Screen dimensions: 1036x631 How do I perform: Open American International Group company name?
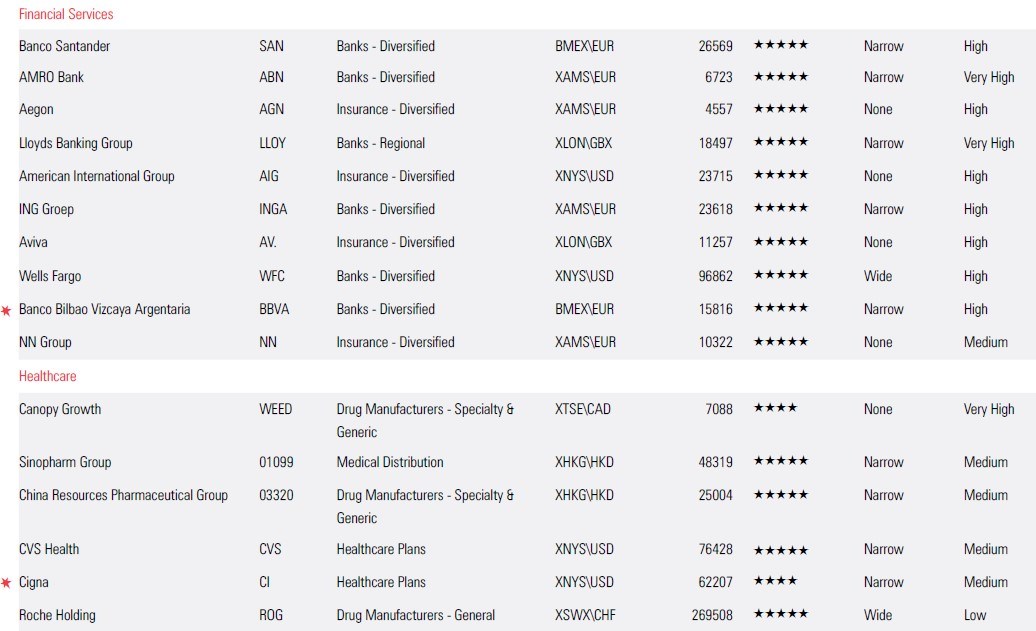pos(96,176)
